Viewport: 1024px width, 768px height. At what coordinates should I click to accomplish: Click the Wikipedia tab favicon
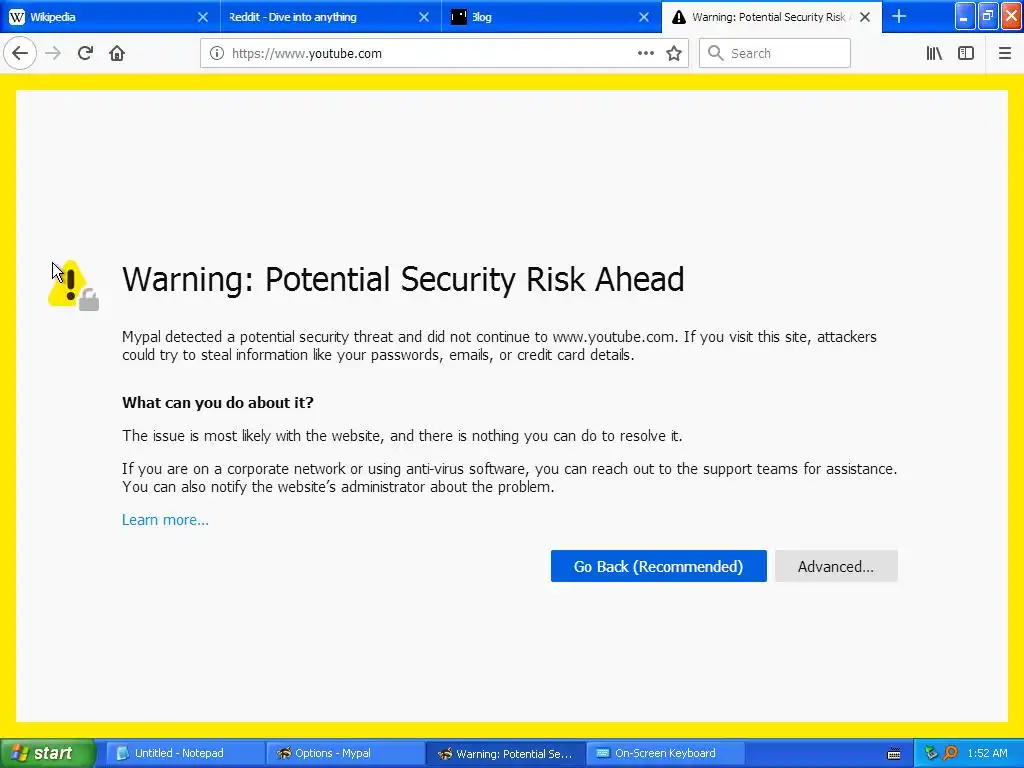(x=17, y=17)
